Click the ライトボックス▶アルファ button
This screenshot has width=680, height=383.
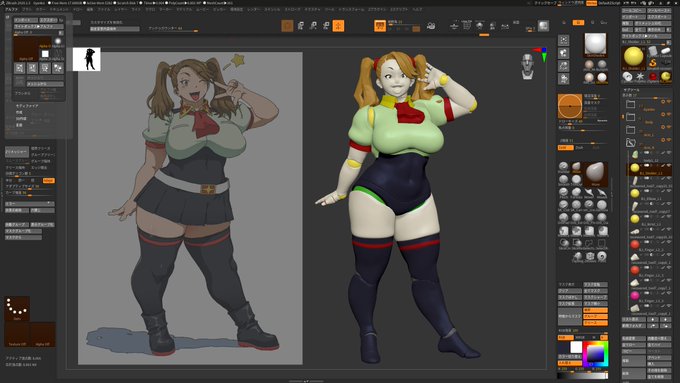(39, 26)
